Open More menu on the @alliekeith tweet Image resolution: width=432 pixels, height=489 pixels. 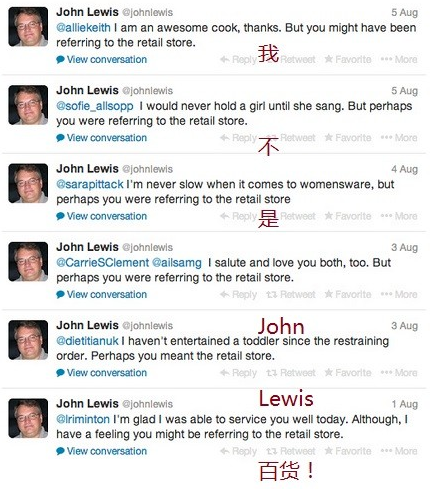(399, 59)
